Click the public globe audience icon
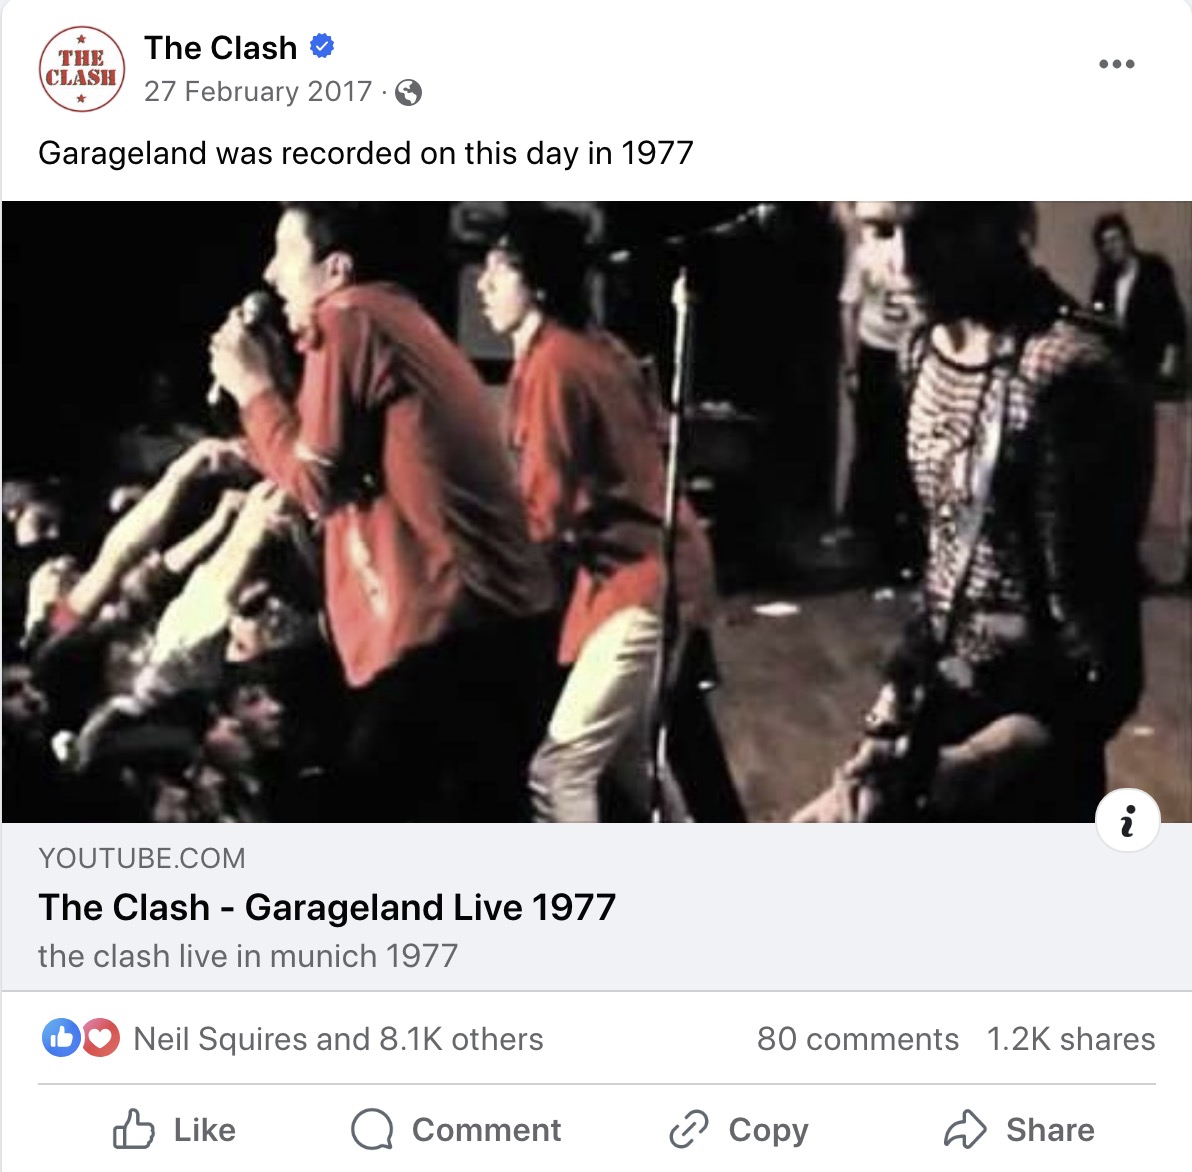This screenshot has height=1172, width=1192. click(x=408, y=93)
